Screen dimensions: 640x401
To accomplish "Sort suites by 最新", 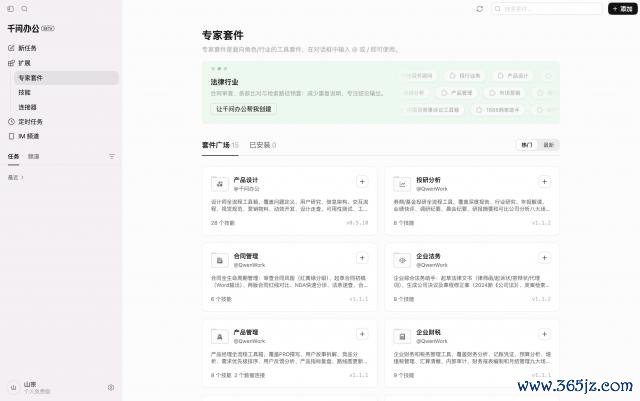I will [548, 145].
